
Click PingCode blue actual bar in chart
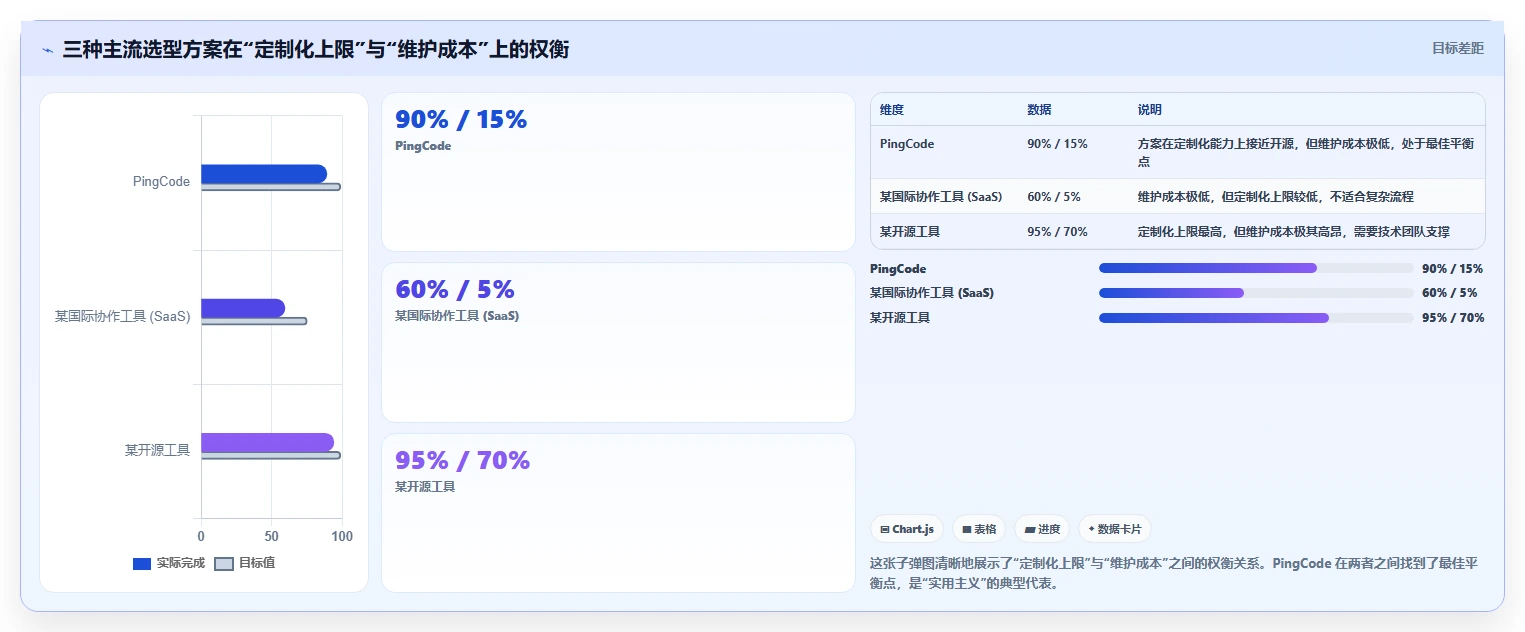(264, 174)
